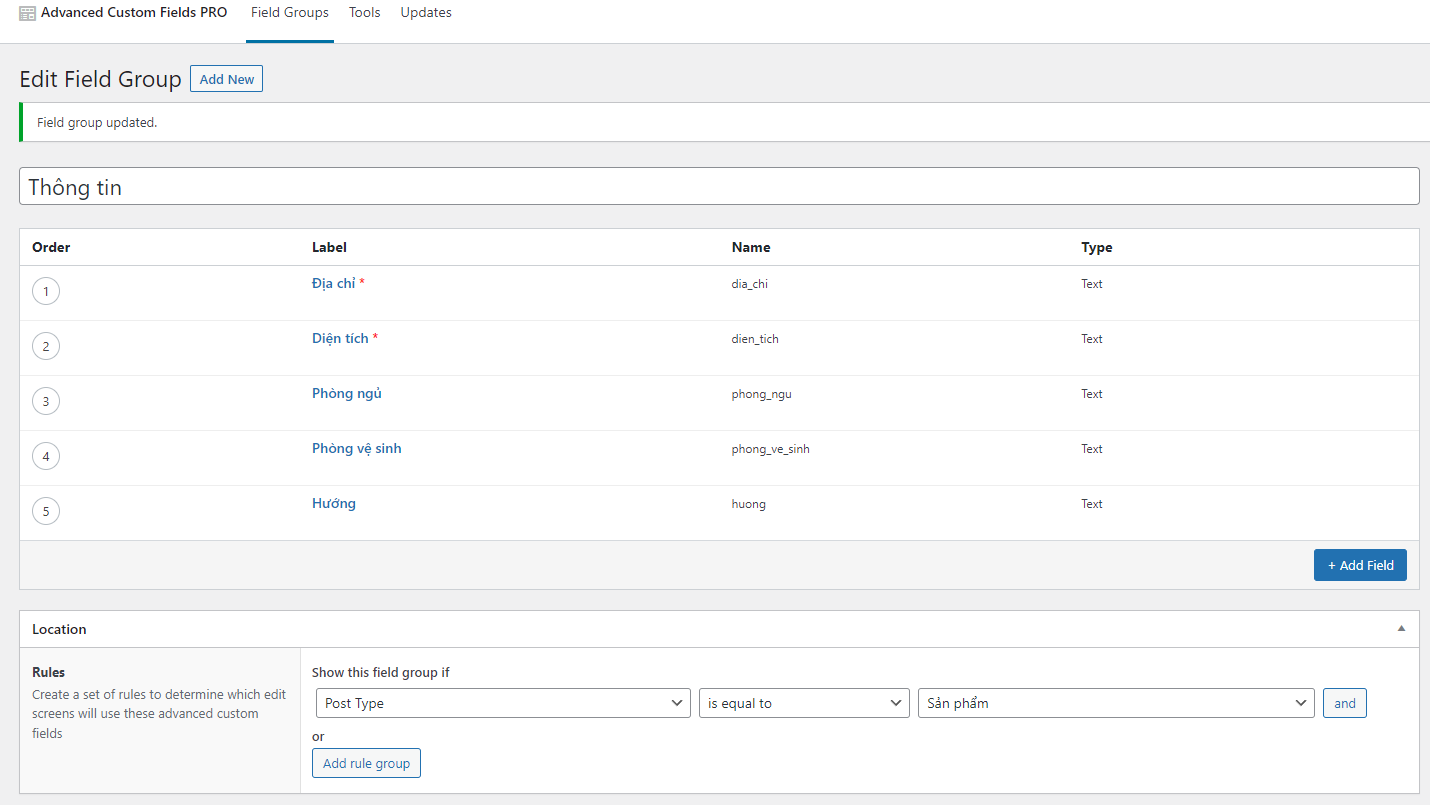Click the Add rule group button
Viewport: 1430px width, 805px height.
(x=366, y=763)
